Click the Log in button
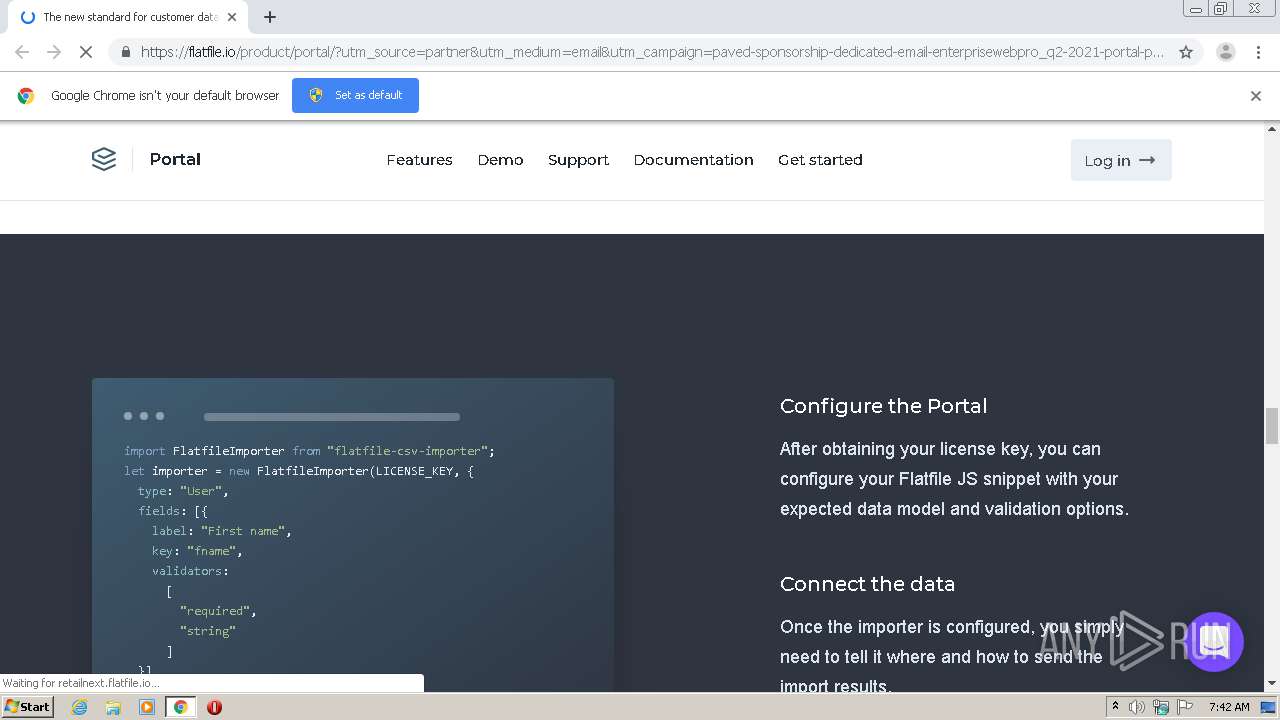 pos(1120,160)
